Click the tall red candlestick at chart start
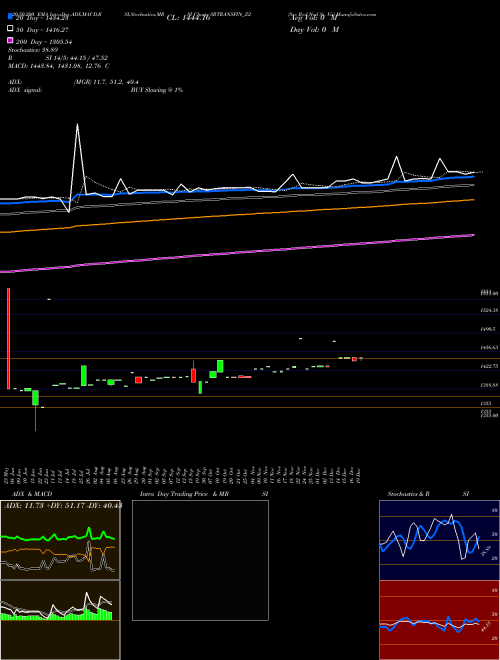This screenshot has height=660, width=500. click(8, 338)
